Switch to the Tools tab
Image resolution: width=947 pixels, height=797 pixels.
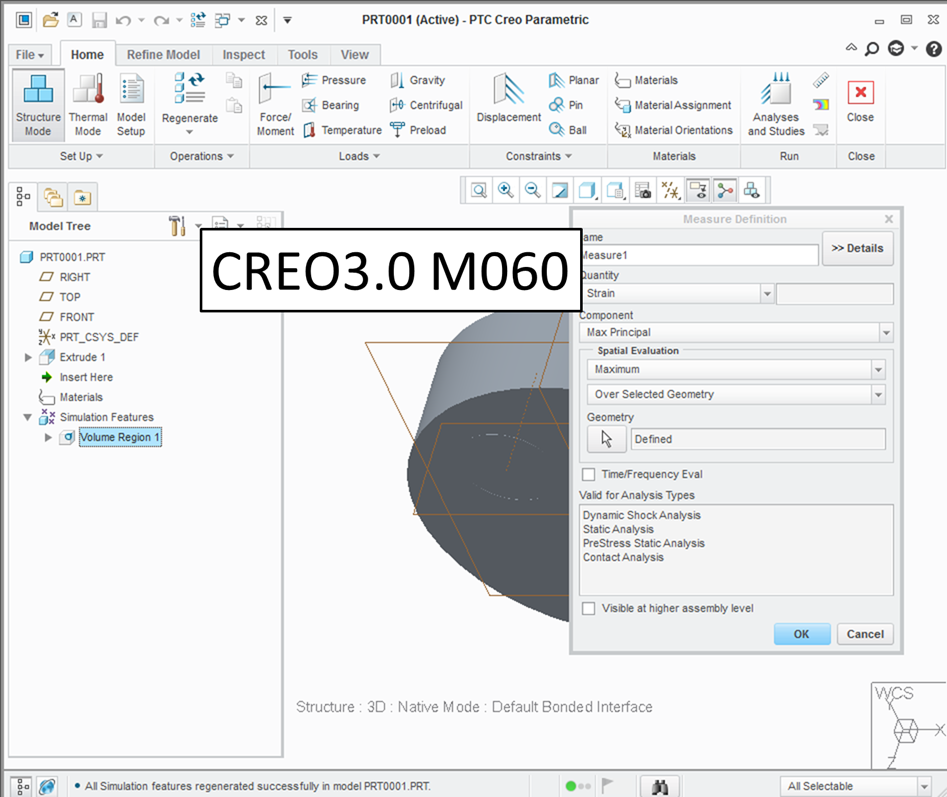pyautogui.click(x=303, y=55)
